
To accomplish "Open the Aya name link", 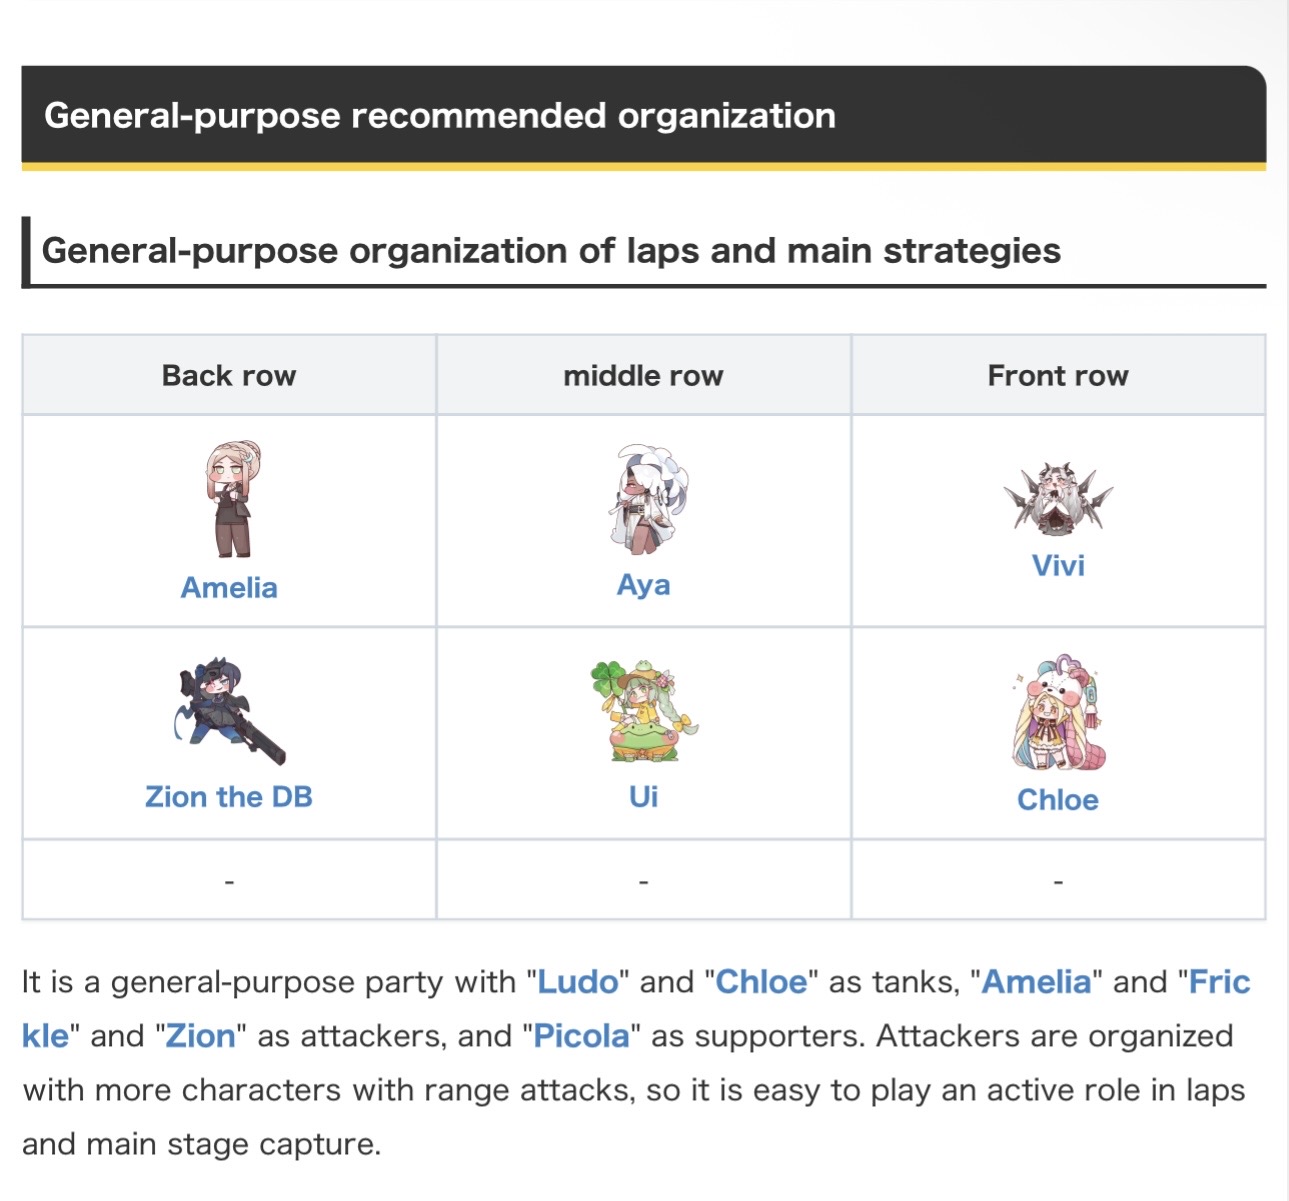I will coord(643,585).
